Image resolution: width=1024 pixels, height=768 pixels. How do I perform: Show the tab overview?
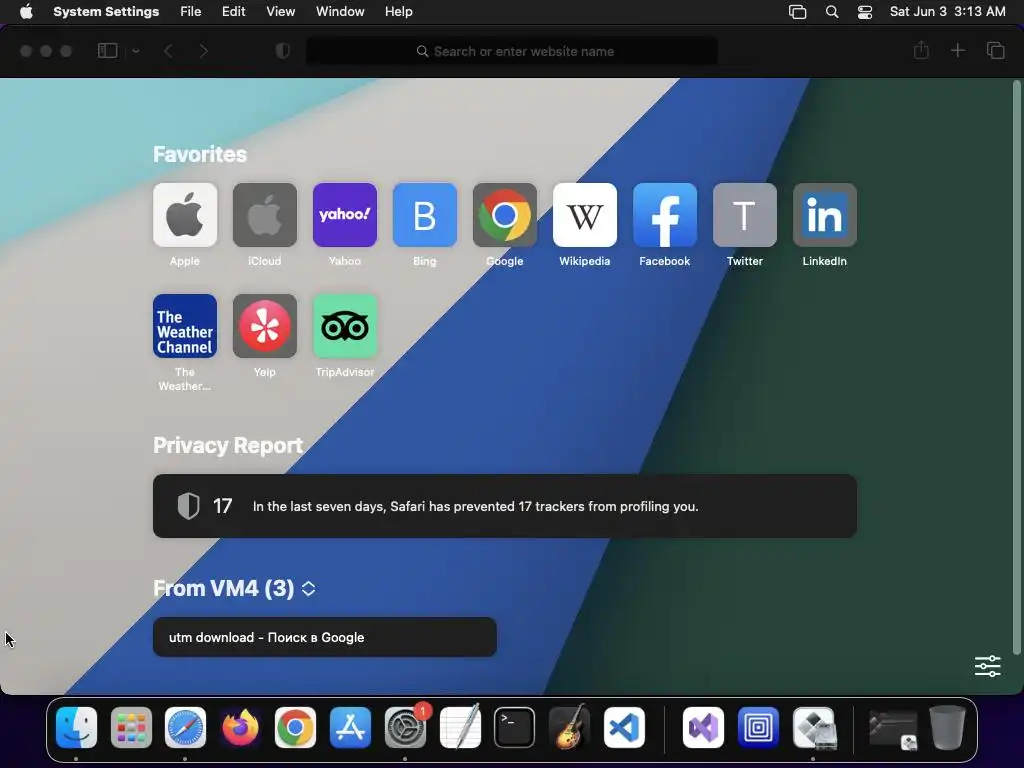[995, 50]
